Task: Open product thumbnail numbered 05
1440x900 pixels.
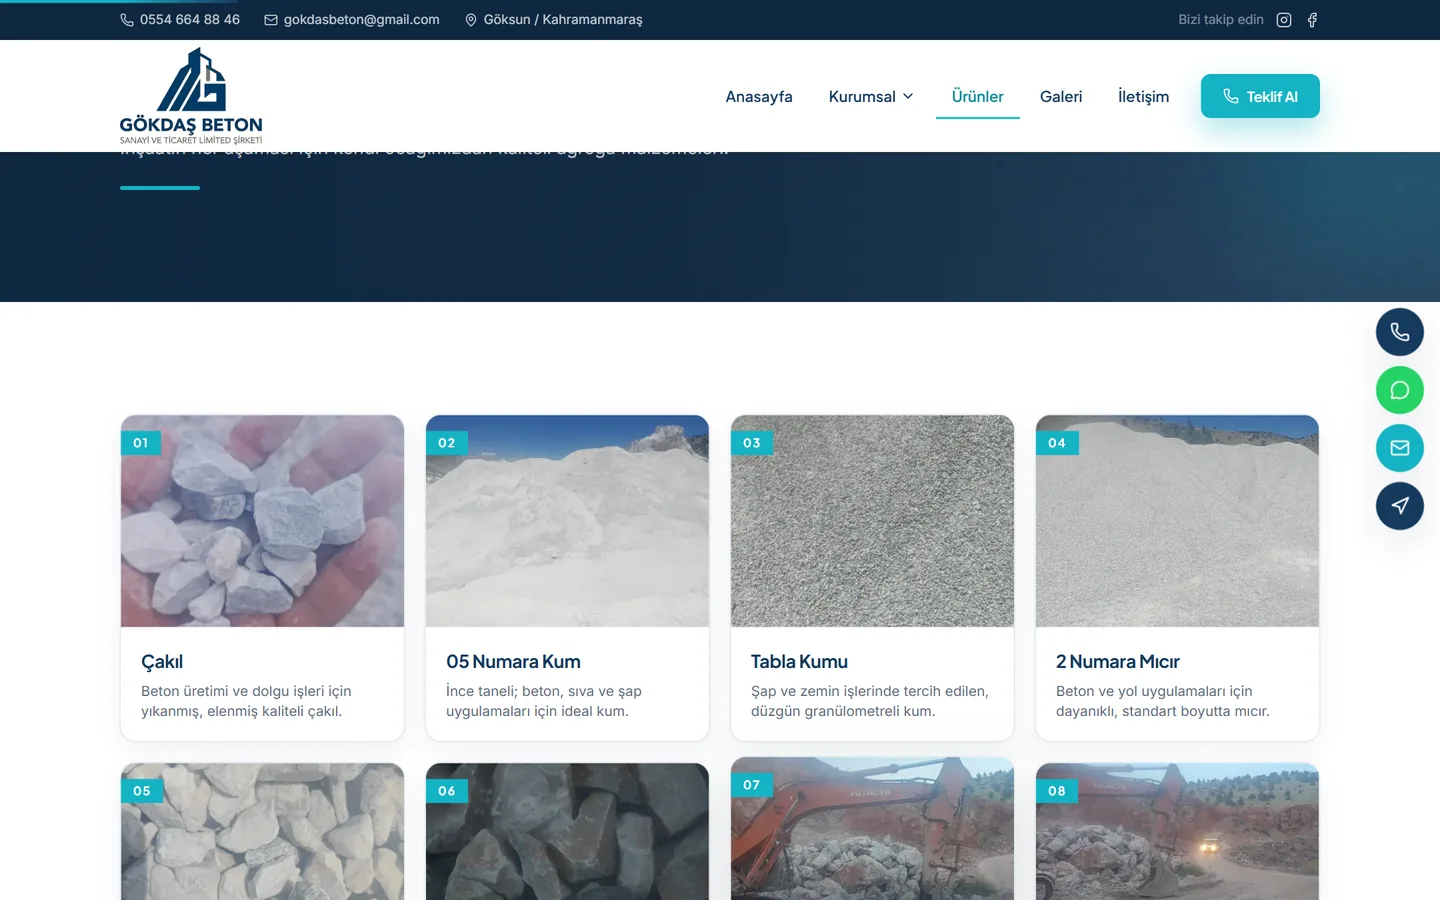Action: point(262,832)
